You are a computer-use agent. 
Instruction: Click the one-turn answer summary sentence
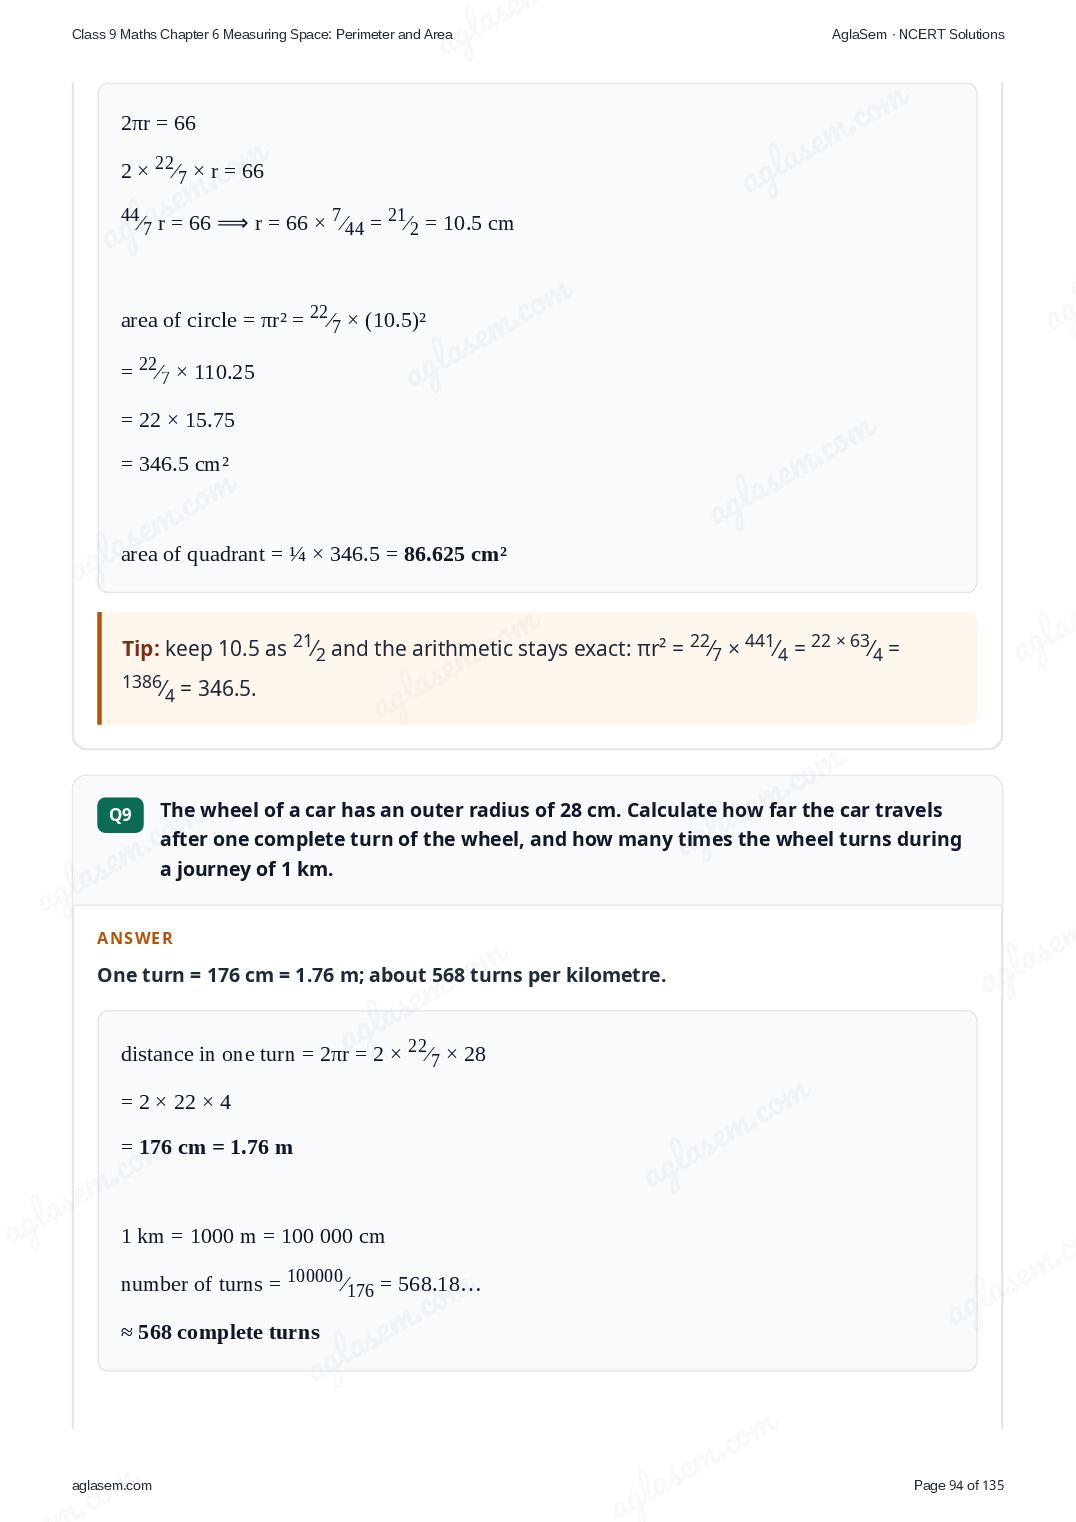[381, 975]
